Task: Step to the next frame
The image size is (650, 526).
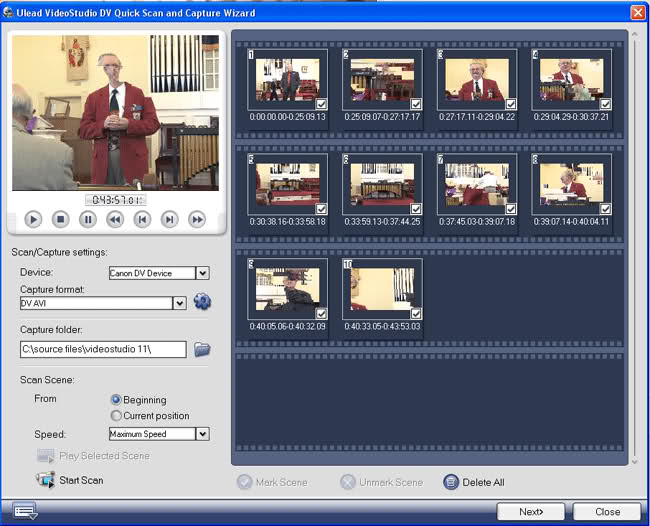Action: (170, 219)
